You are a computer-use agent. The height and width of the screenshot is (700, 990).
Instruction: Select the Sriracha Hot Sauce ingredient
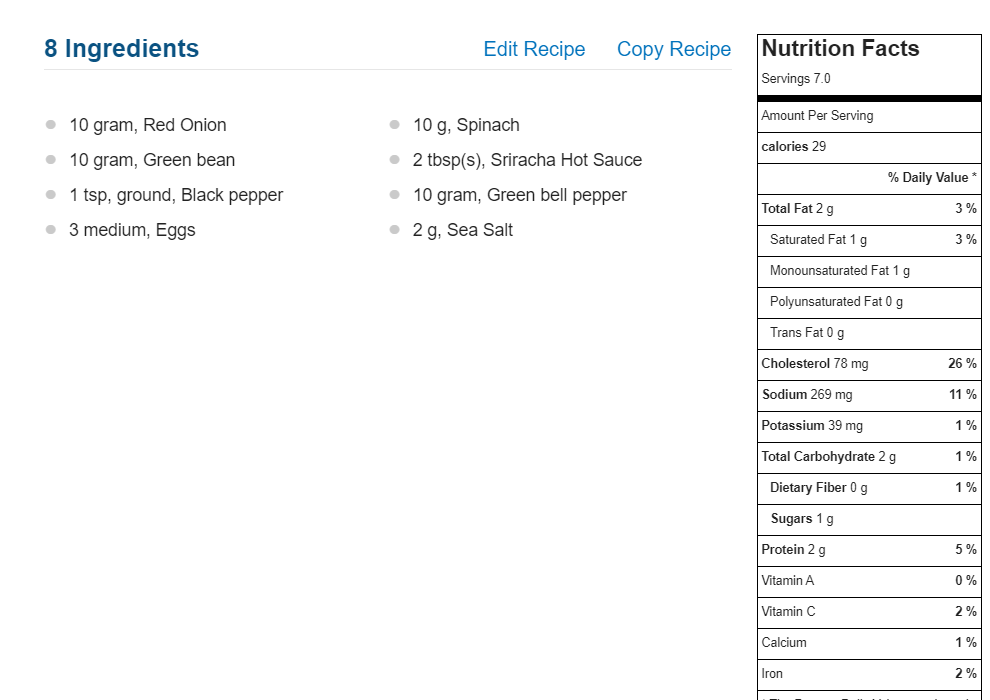(527, 160)
